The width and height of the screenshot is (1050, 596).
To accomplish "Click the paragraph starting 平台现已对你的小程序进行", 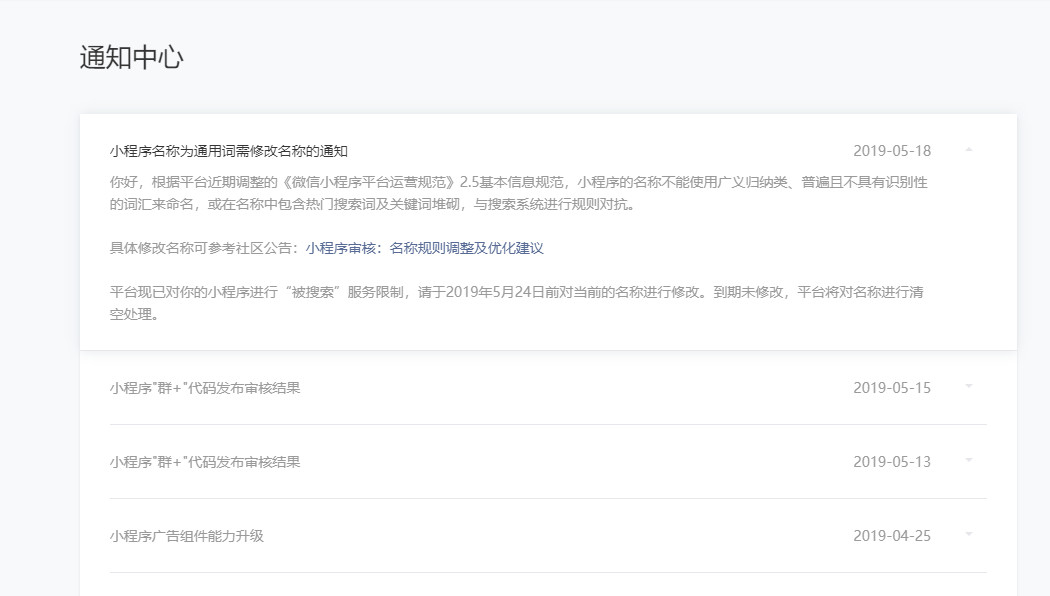I will [x=517, y=303].
